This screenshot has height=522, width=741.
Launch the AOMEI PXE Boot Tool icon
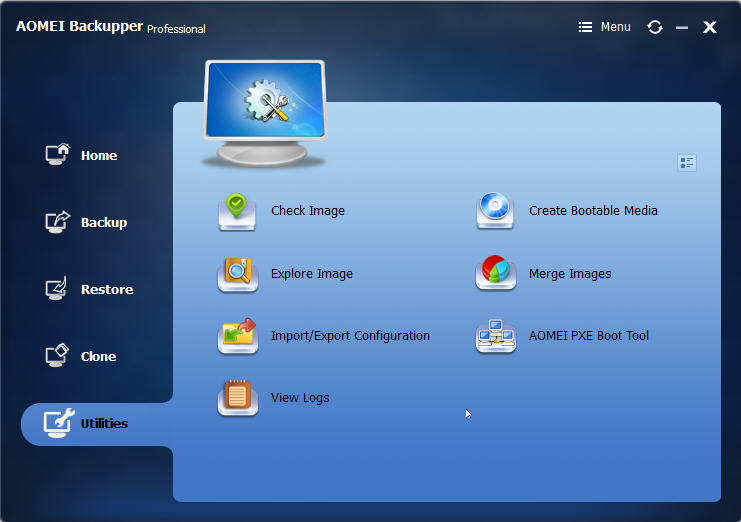coord(495,336)
